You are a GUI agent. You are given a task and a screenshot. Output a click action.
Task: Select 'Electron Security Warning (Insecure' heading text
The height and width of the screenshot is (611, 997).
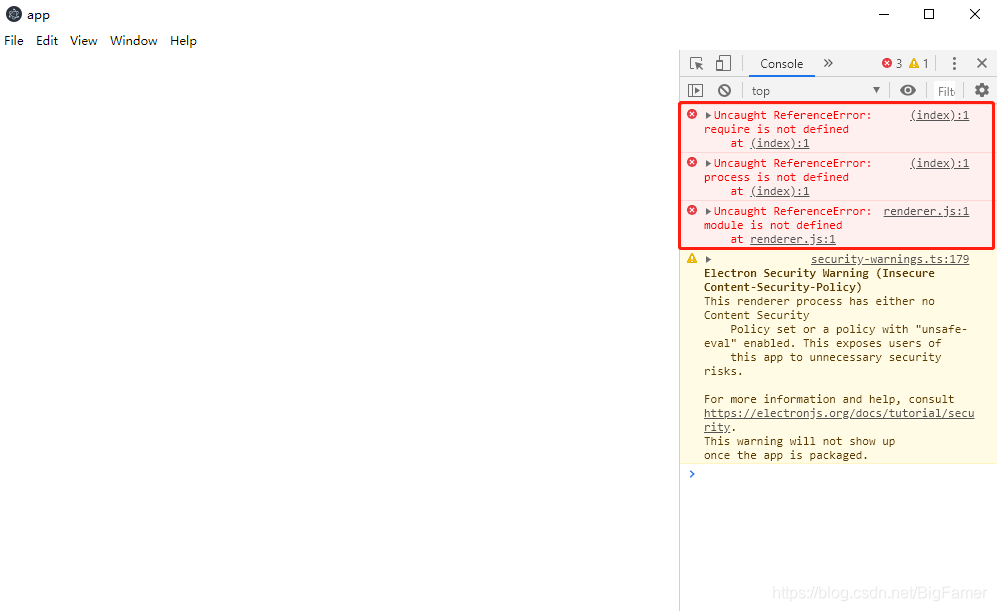click(x=819, y=273)
